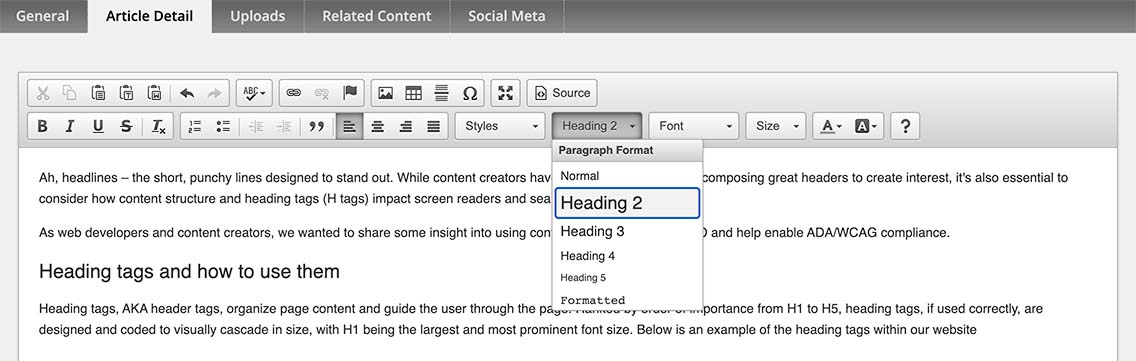Toggle underline formatting

[x=98, y=126]
